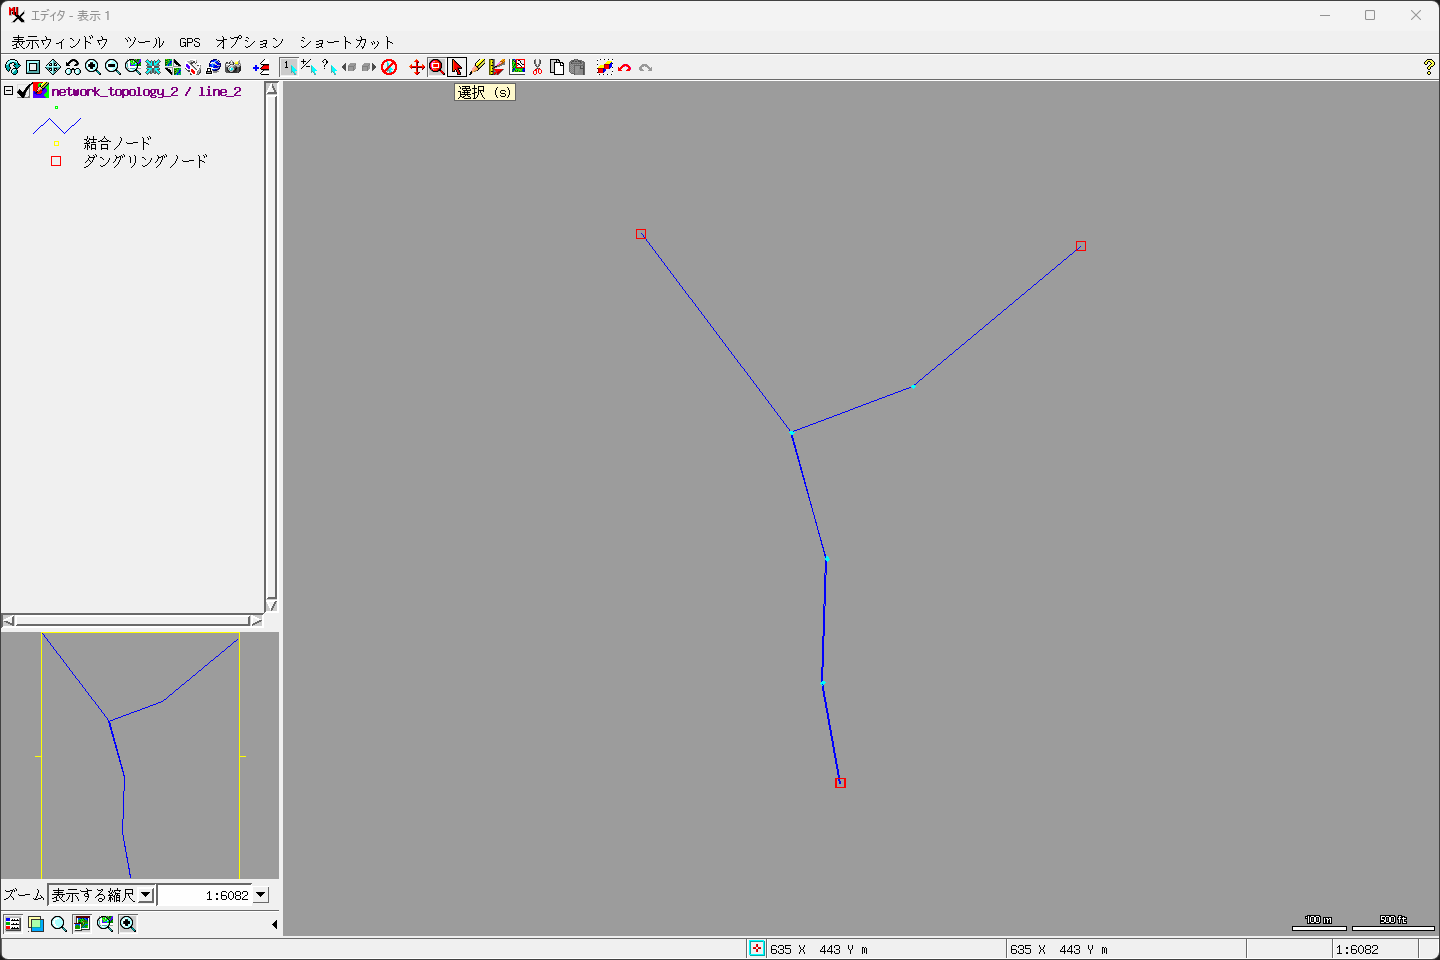
Task: Open help with the question mark icon
Action: coord(1428,67)
